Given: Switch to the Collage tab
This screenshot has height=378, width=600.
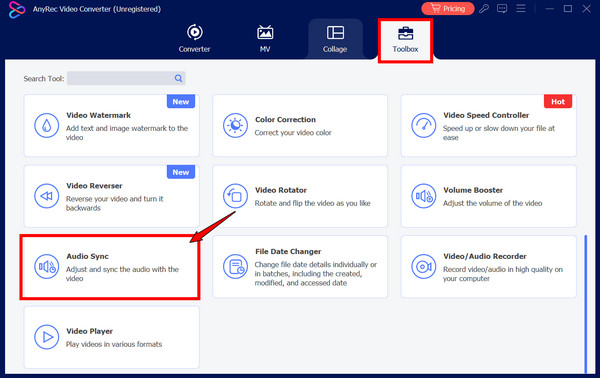Looking at the screenshot, I should [335, 39].
